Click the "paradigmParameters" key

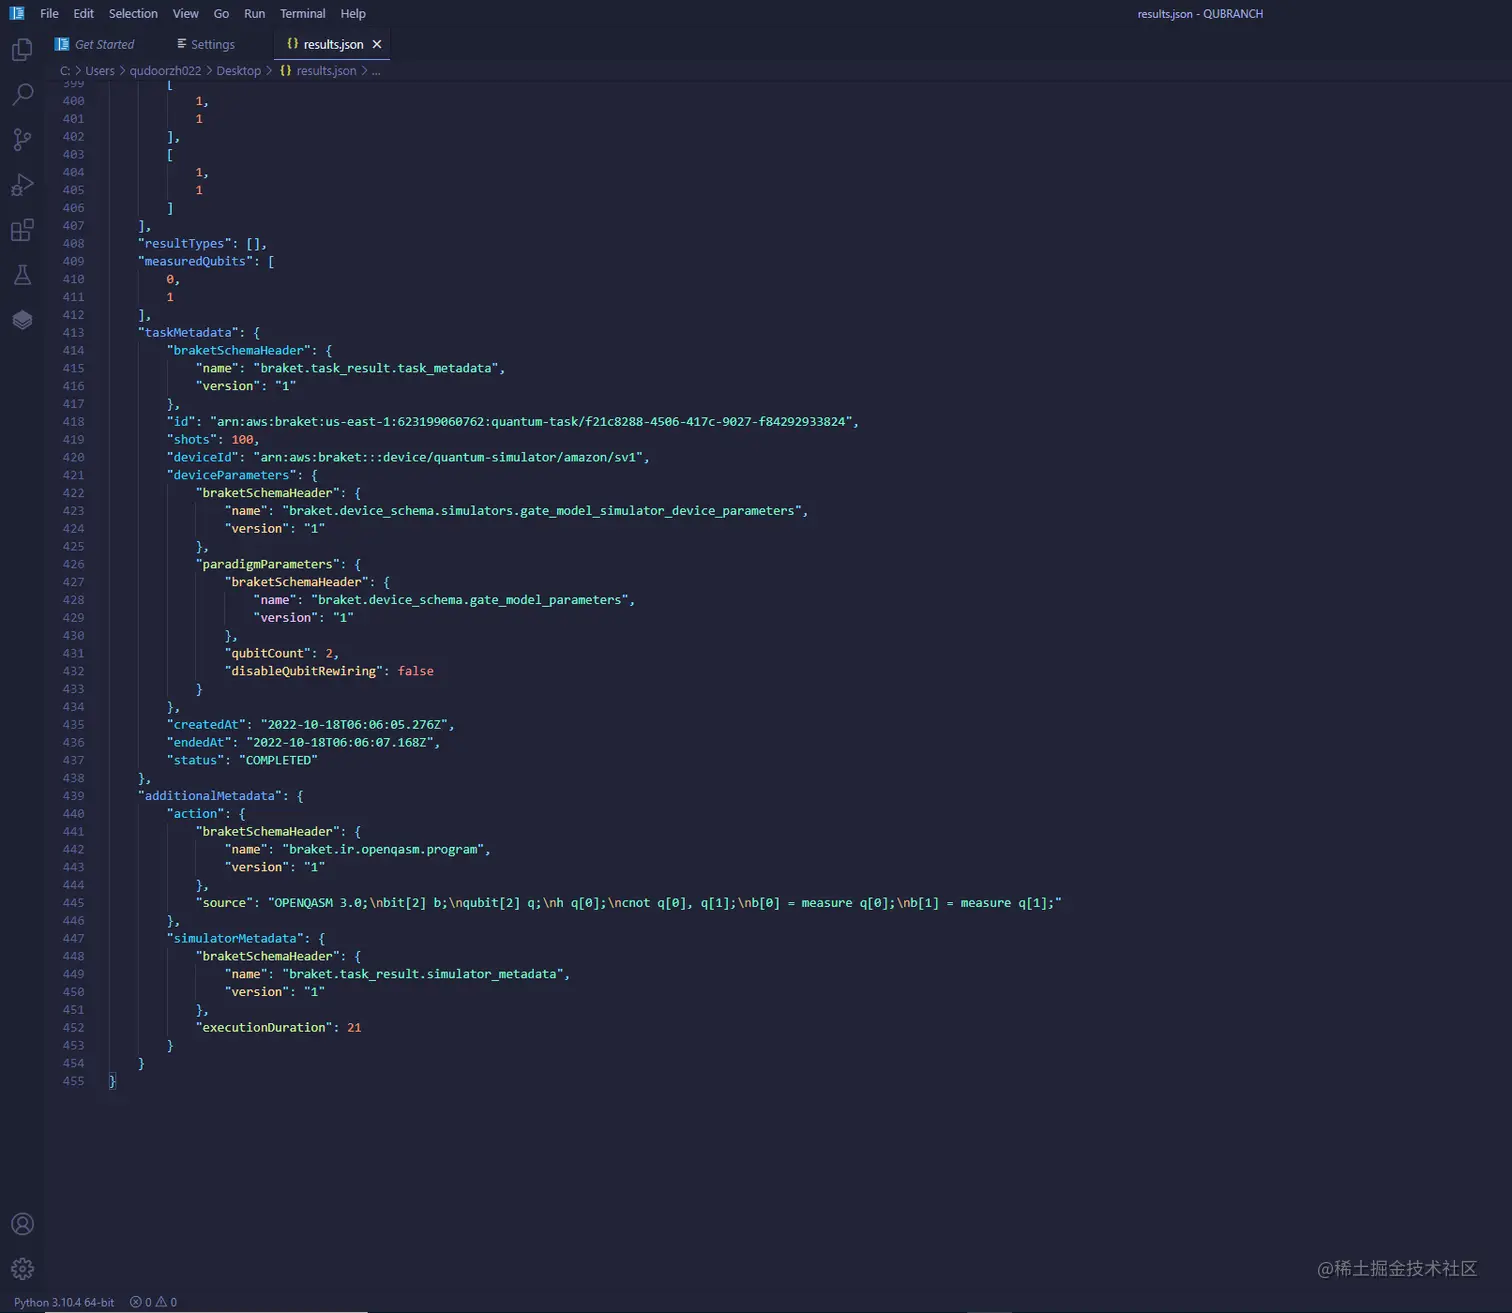[267, 564]
